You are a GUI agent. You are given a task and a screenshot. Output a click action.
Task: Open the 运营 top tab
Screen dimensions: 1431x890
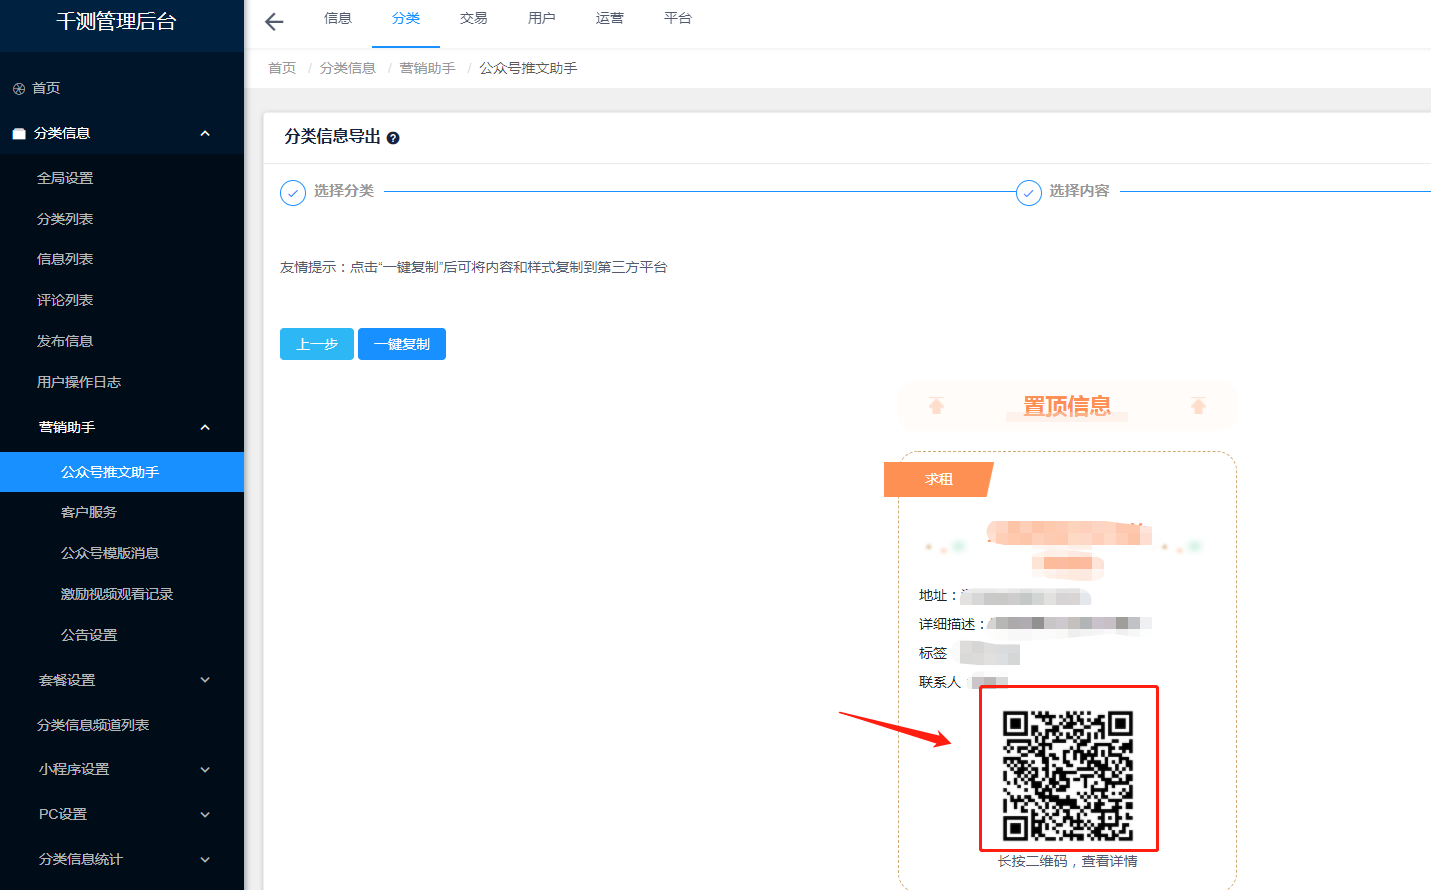coord(609,19)
